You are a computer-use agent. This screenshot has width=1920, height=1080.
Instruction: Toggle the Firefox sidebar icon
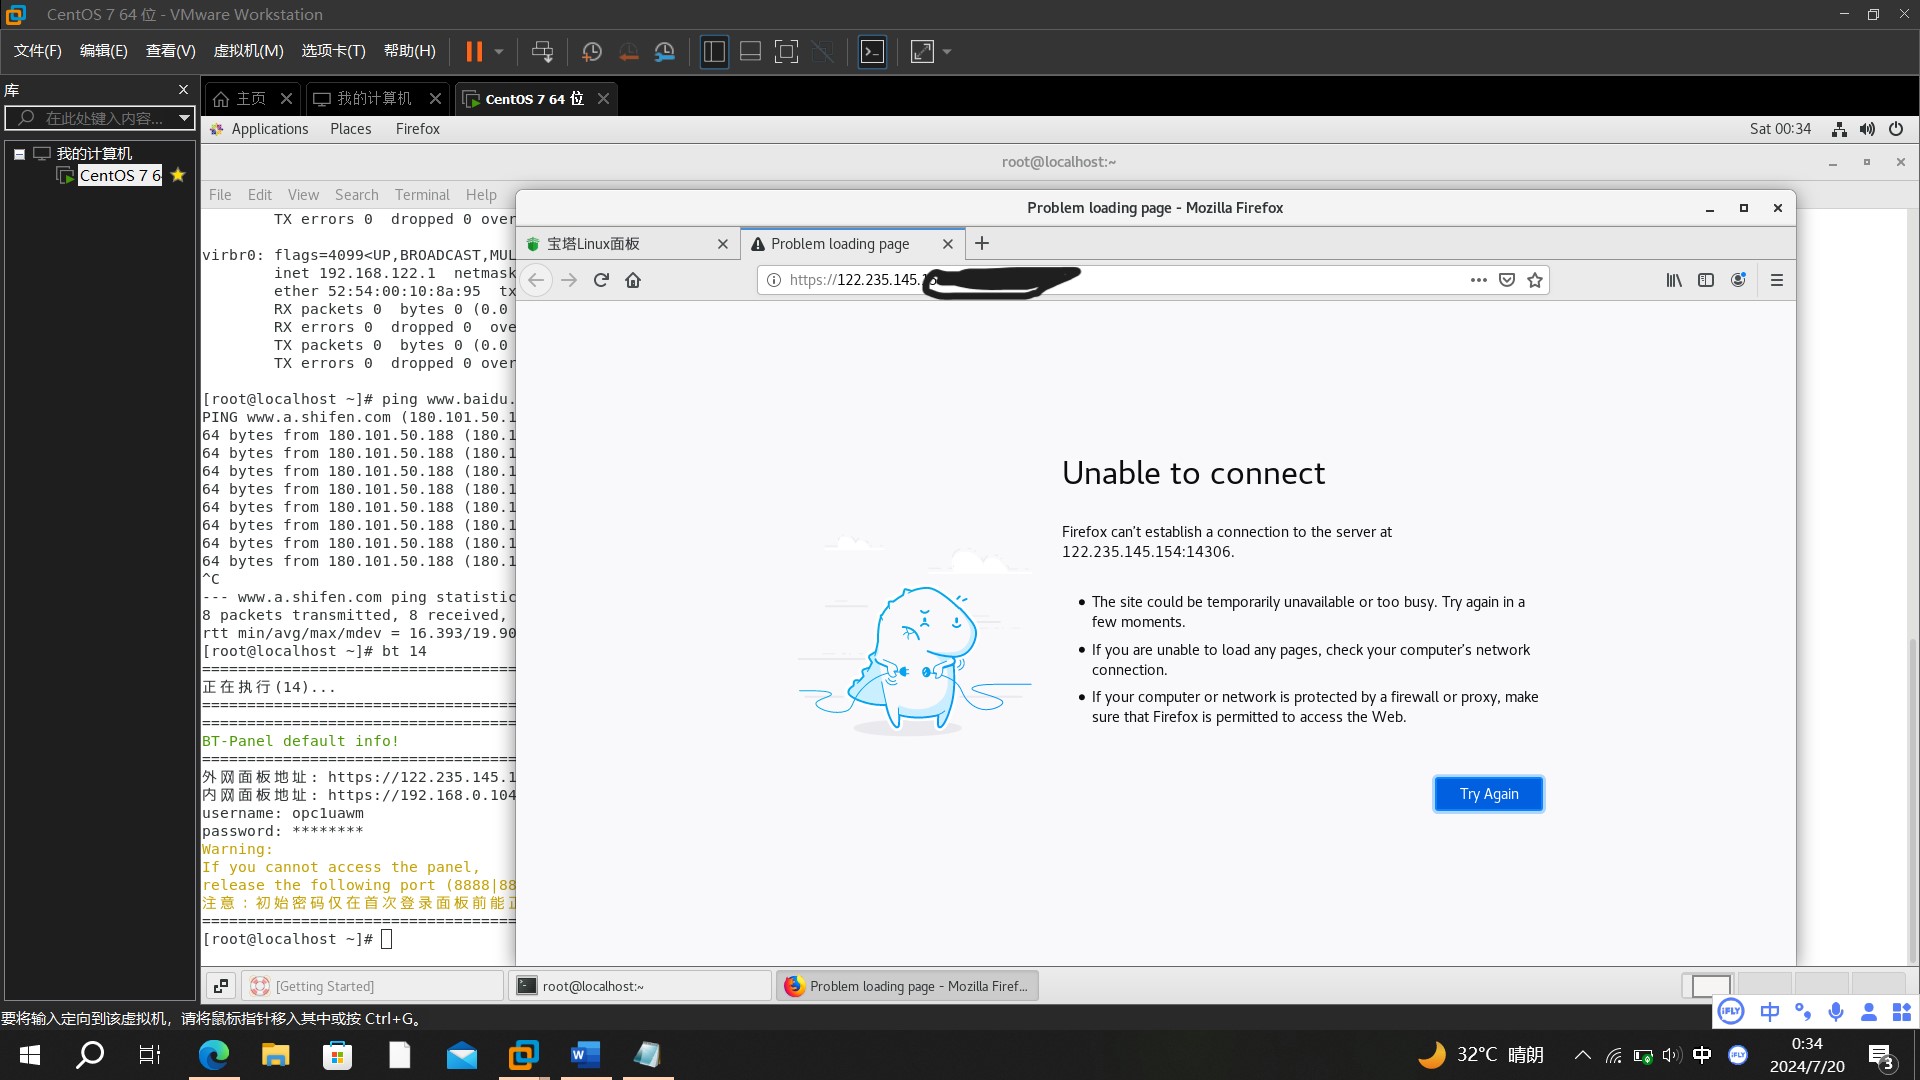tap(1706, 280)
